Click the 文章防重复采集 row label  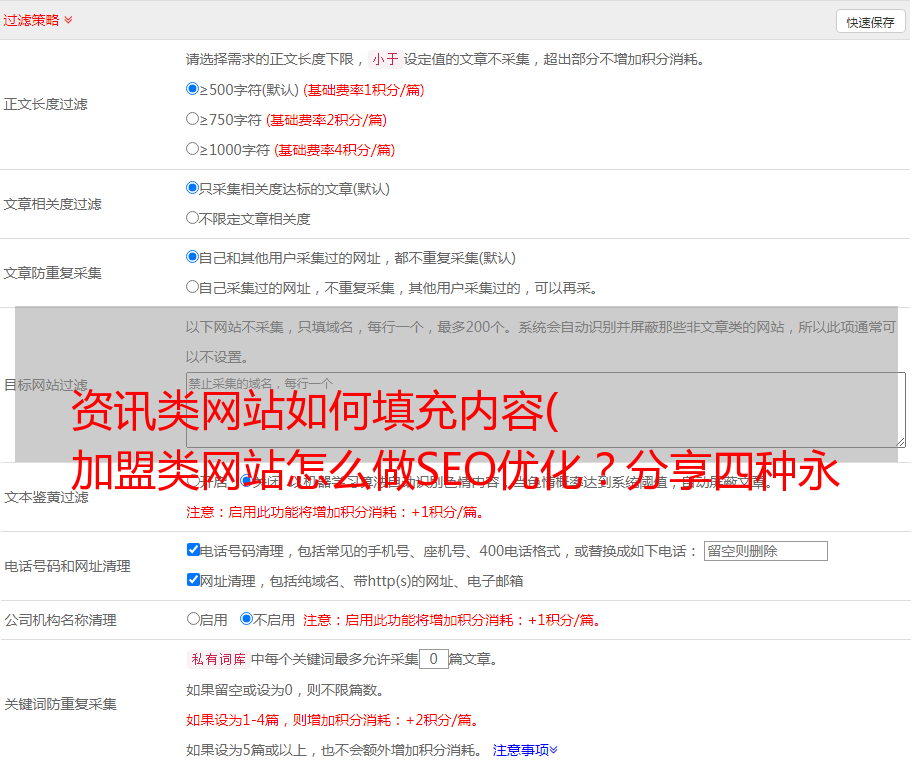coord(52,273)
